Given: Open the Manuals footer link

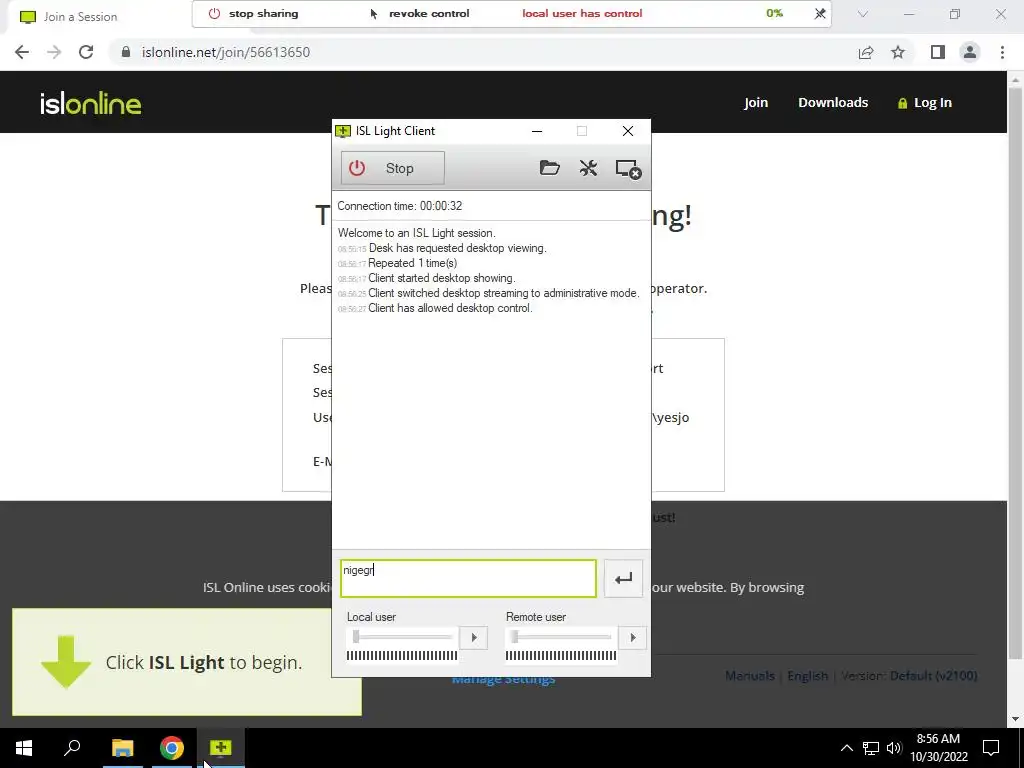Looking at the screenshot, I should tap(750, 676).
